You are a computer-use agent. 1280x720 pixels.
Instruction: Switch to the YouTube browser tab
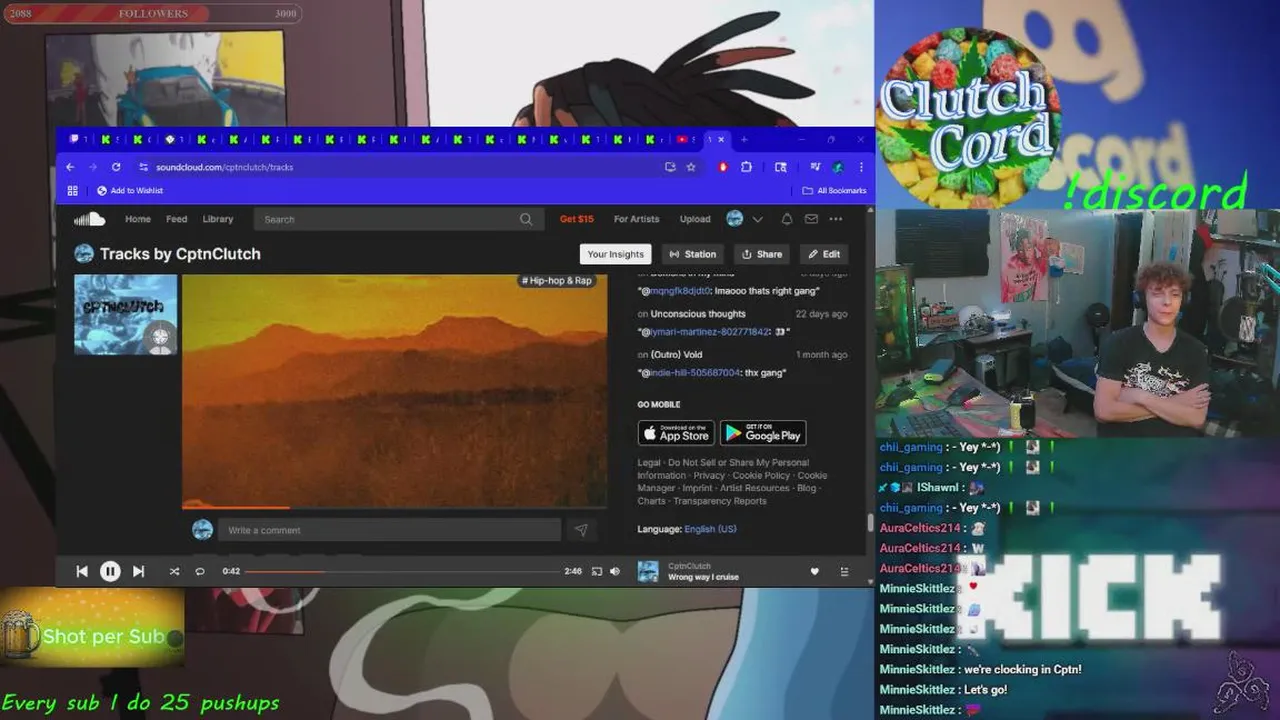pyautogui.click(x=685, y=139)
